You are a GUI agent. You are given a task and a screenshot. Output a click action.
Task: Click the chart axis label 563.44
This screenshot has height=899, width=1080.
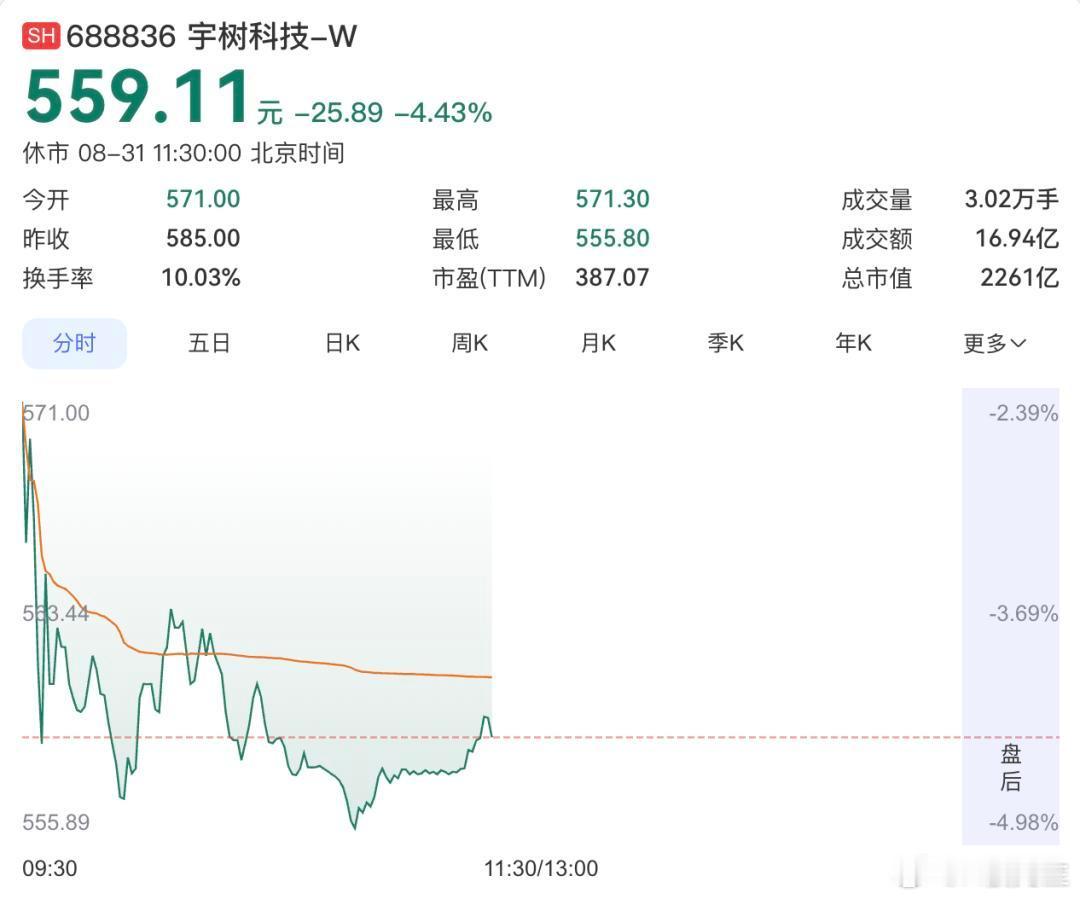tap(56, 613)
